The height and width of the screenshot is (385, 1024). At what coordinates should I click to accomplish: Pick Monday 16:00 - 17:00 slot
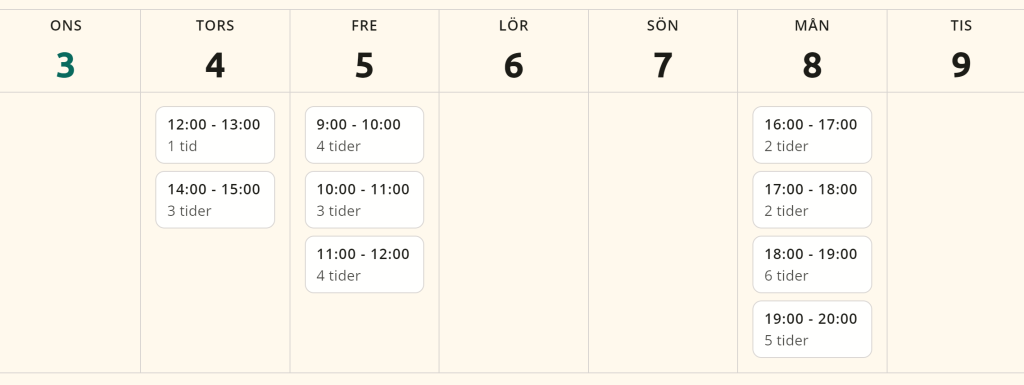tap(812, 135)
